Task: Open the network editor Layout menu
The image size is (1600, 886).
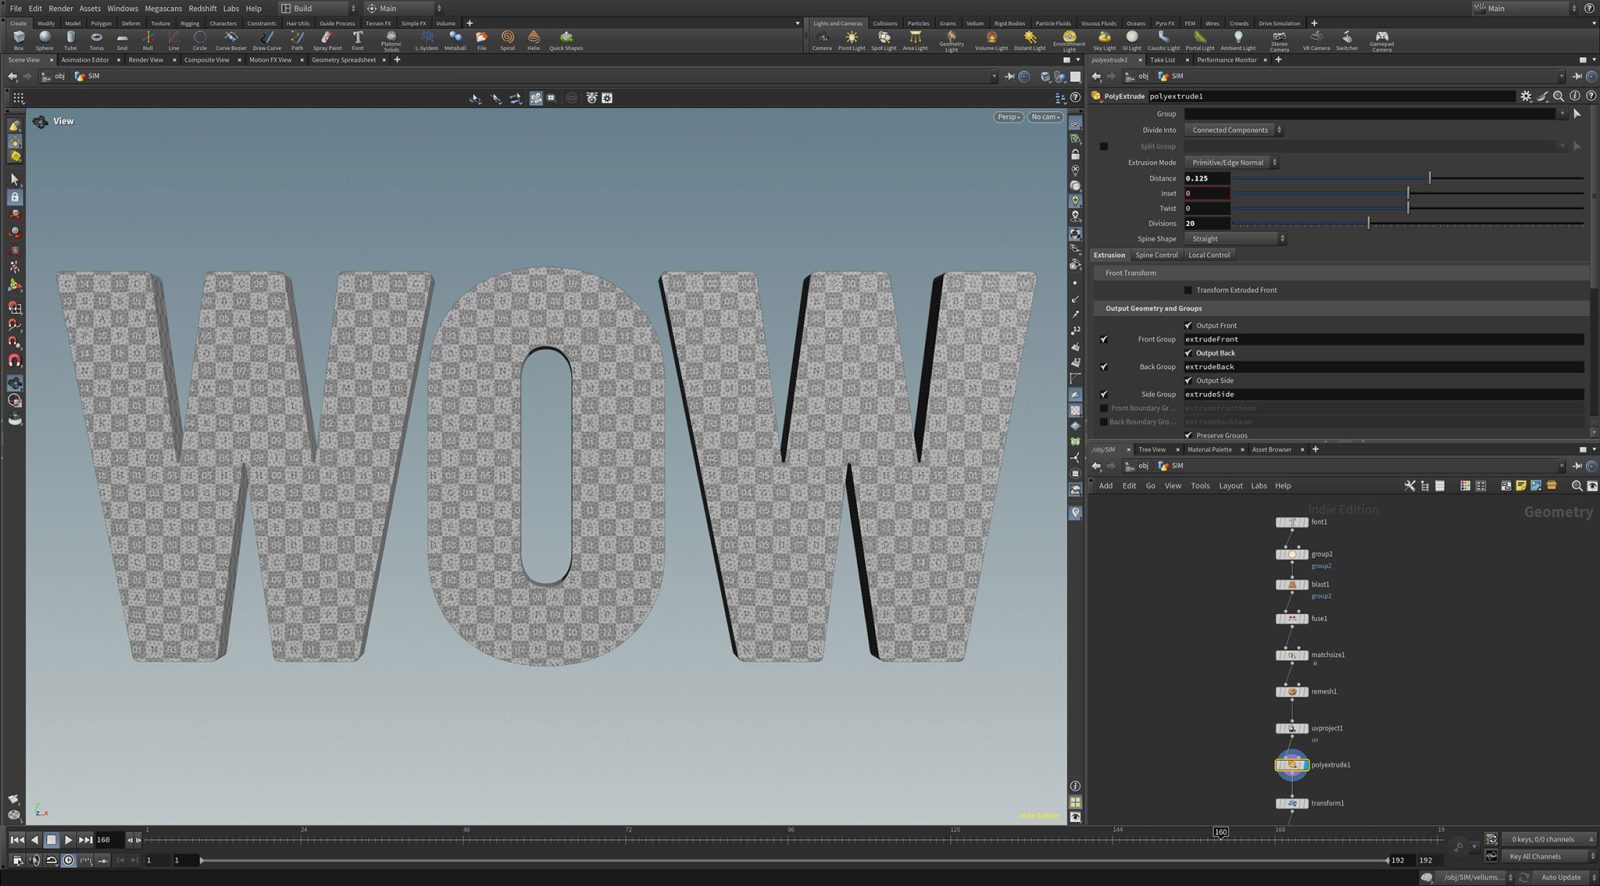Action: point(1231,486)
